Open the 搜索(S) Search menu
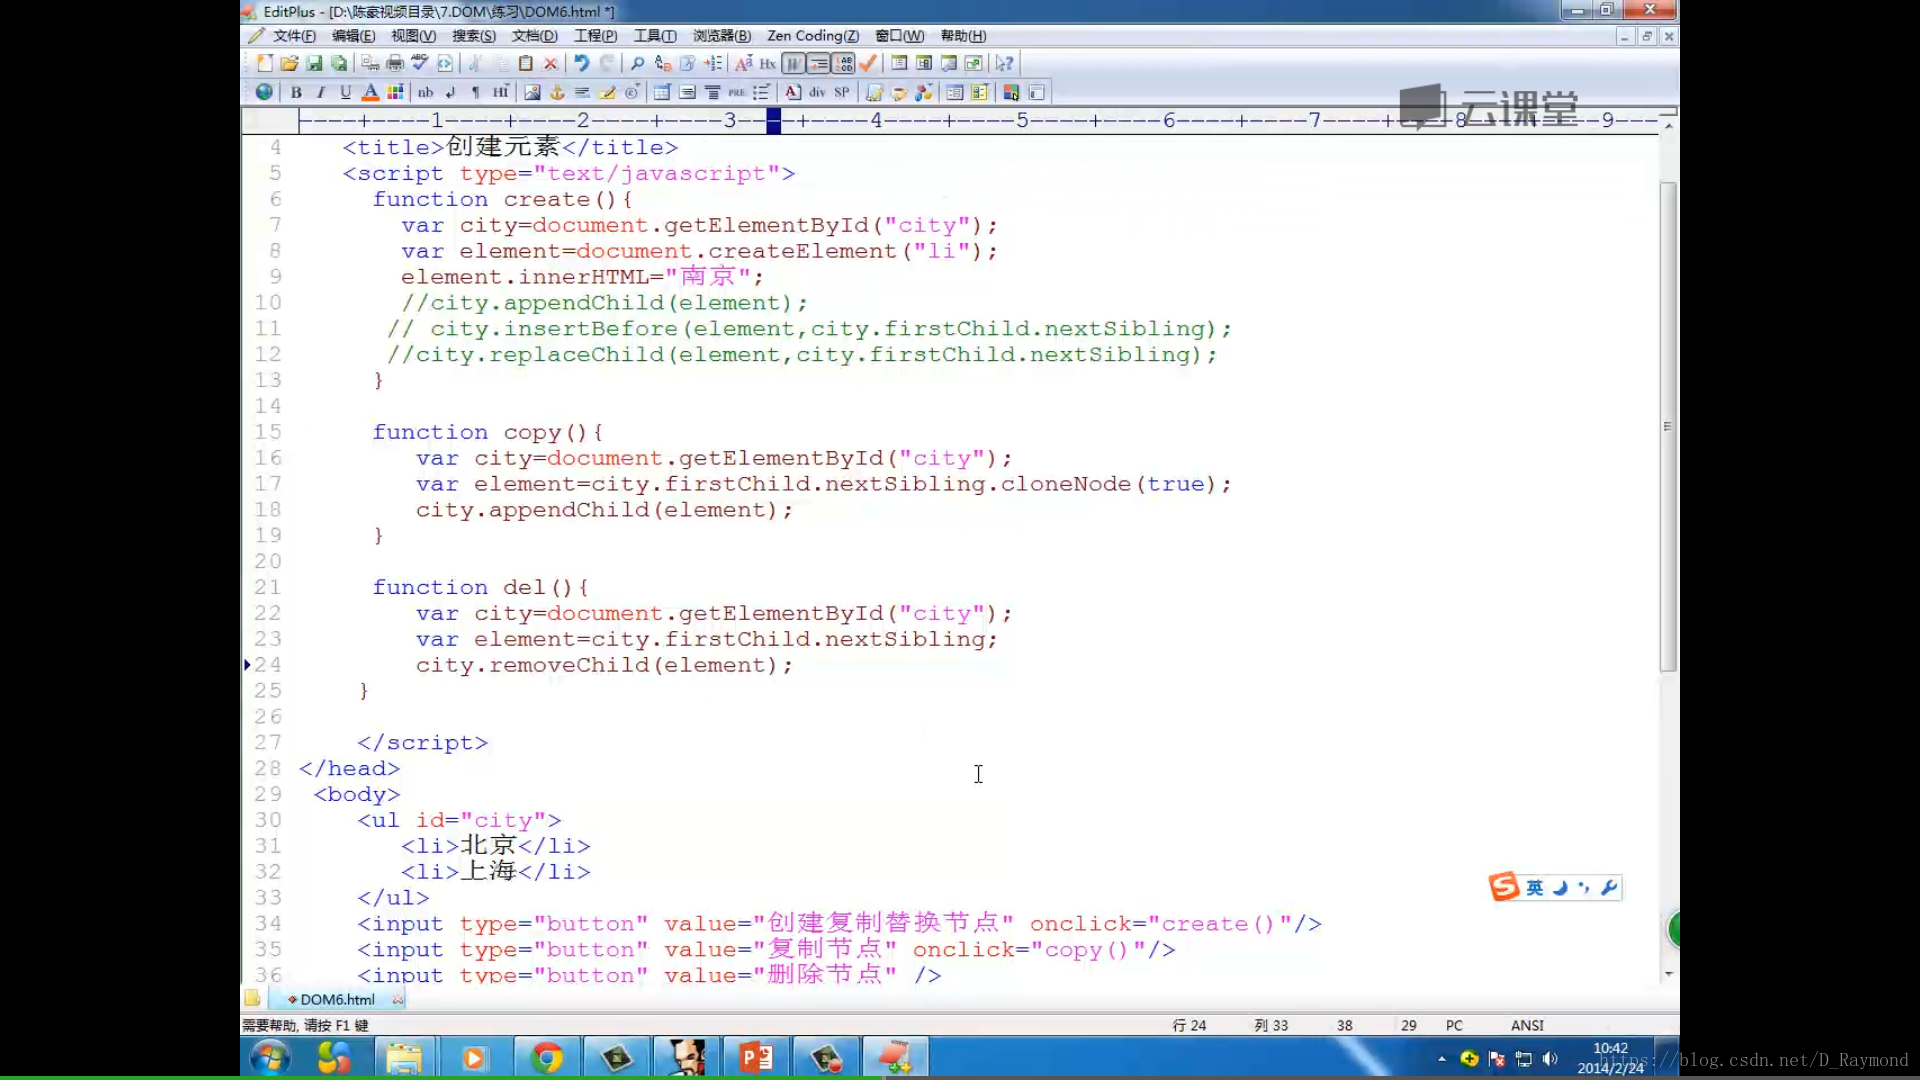The width and height of the screenshot is (1920, 1080). pyautogui.click(x=473, y=36)
